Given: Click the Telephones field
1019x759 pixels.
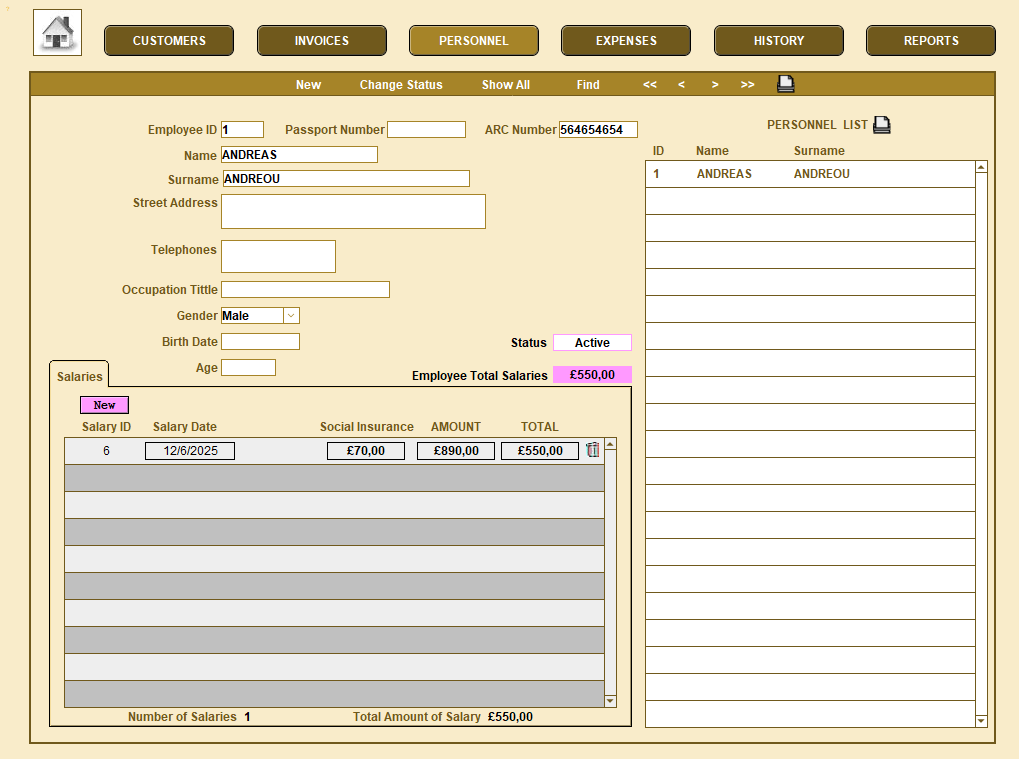Looking at the screenshot, I should 278,256.
